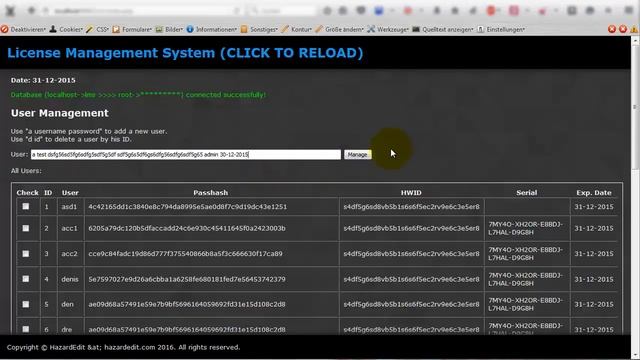
Task: Reload via the License Management System title
Action: (185, 53)
